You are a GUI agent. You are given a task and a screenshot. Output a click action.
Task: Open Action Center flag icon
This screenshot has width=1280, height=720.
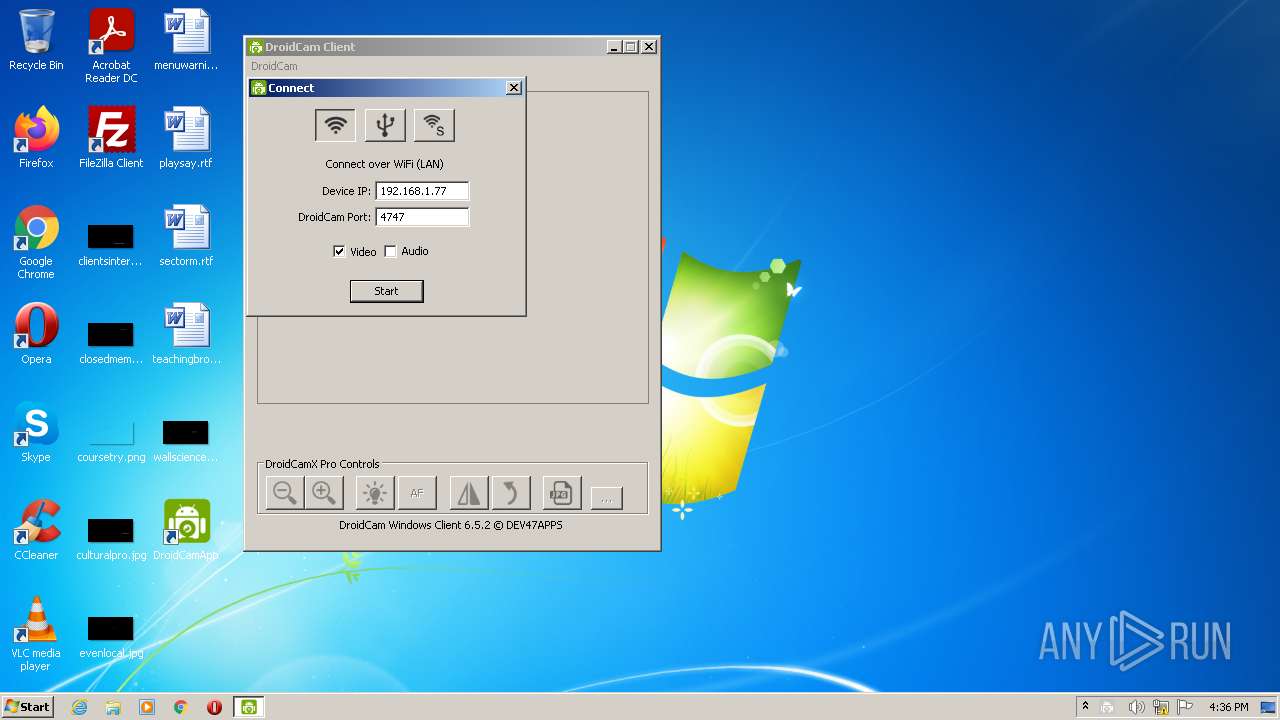1185,707
